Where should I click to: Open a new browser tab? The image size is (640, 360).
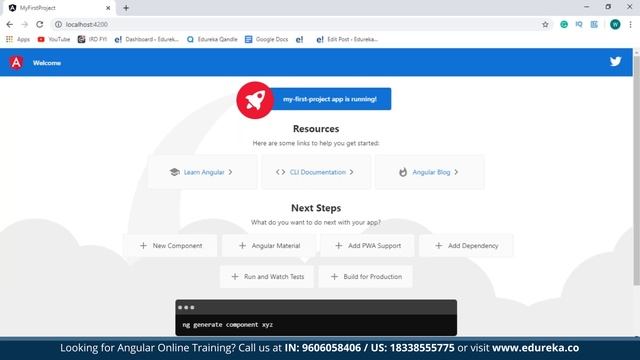pyautogui.click(x=126, y=8)
